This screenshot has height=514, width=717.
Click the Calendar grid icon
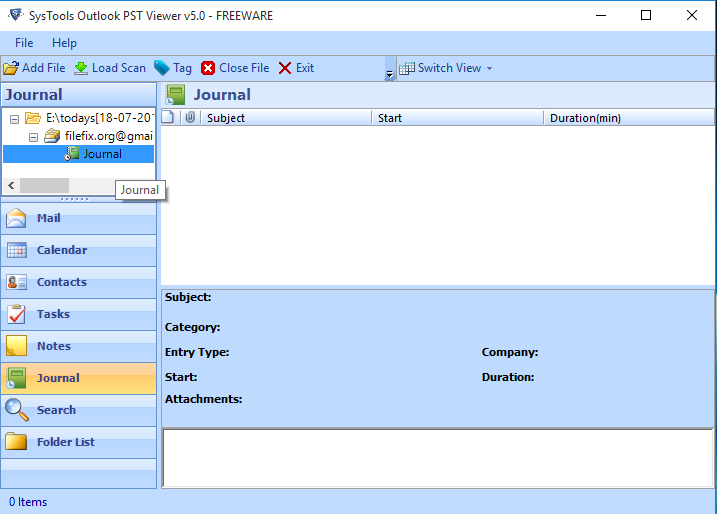pyautogui.click(x=17, y=250)
